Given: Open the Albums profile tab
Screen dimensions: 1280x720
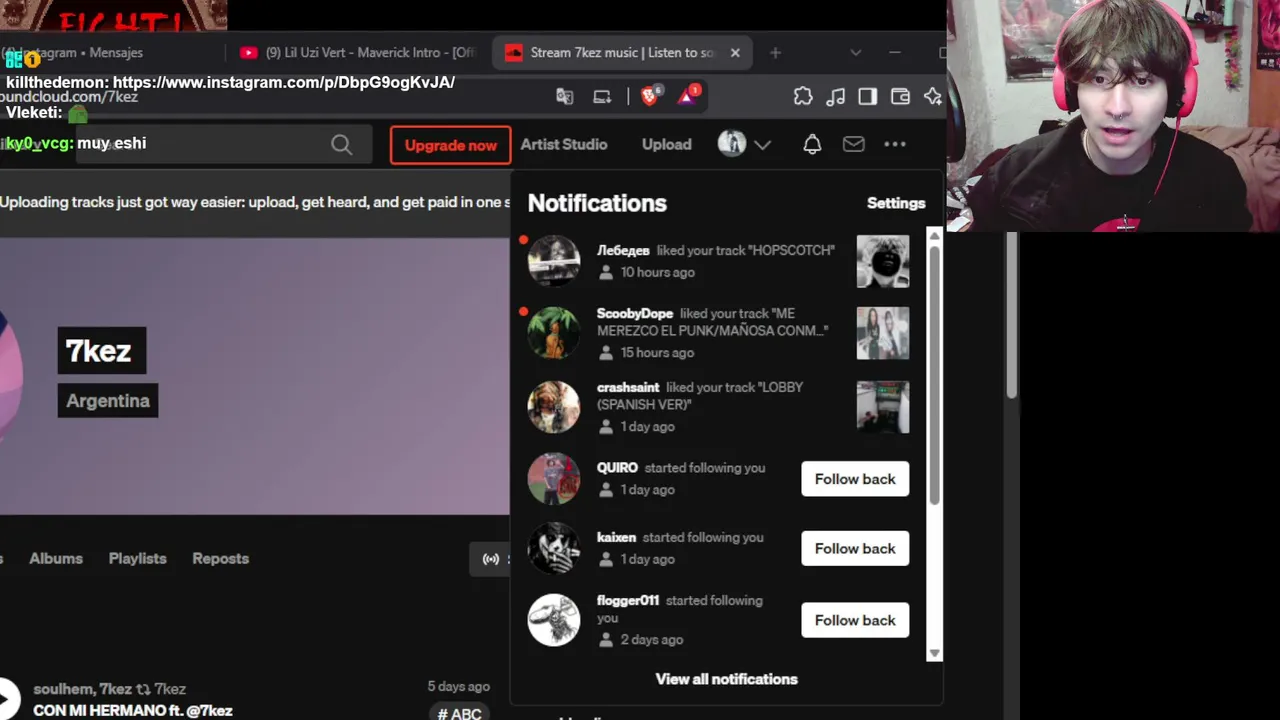Looking at the screenshot, I should pyautogui.click(x=56, y=558).
